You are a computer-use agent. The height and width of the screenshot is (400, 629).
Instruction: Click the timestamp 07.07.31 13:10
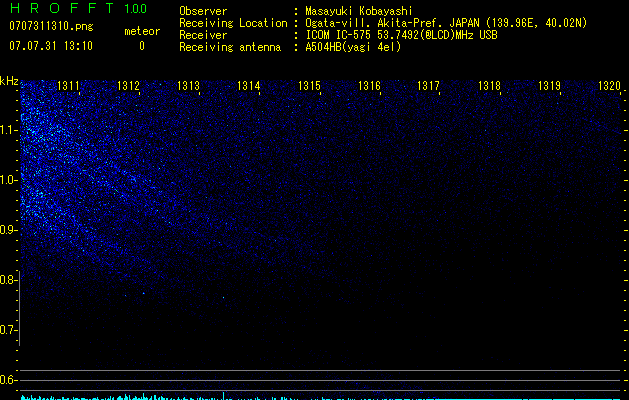pos(51,46)
